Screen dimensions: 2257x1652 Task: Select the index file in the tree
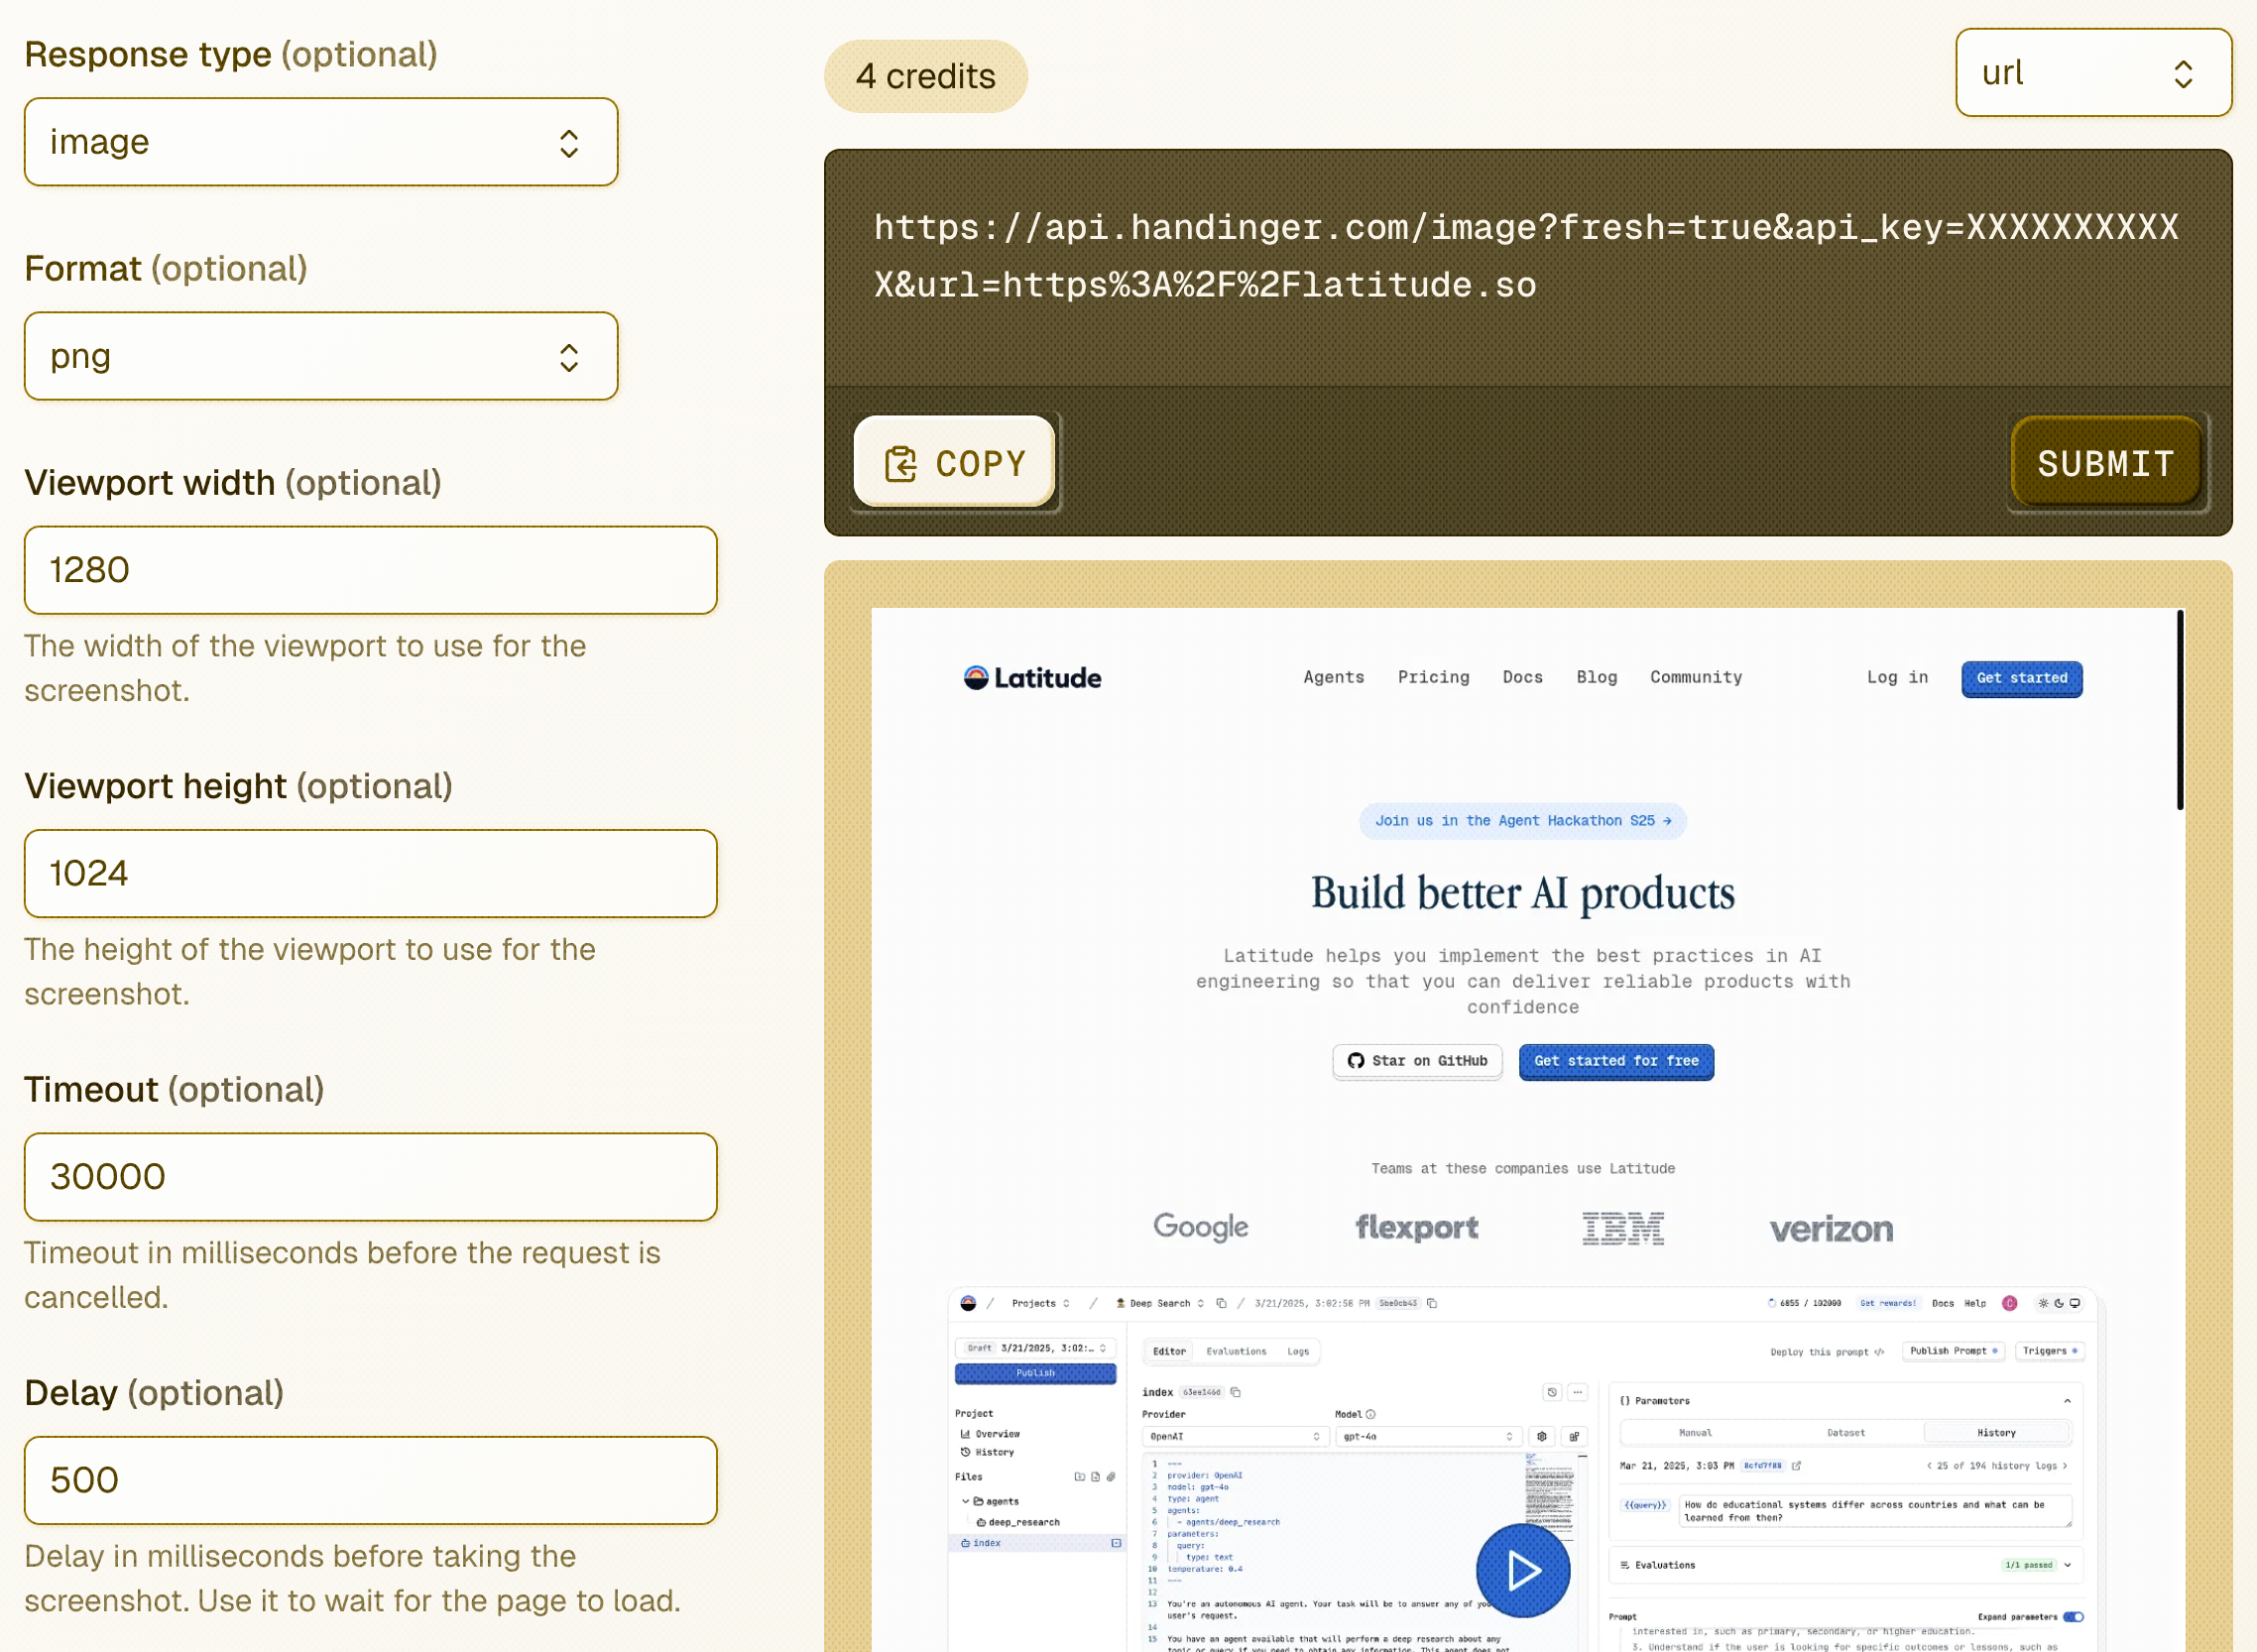(x=1035, y=1543)
